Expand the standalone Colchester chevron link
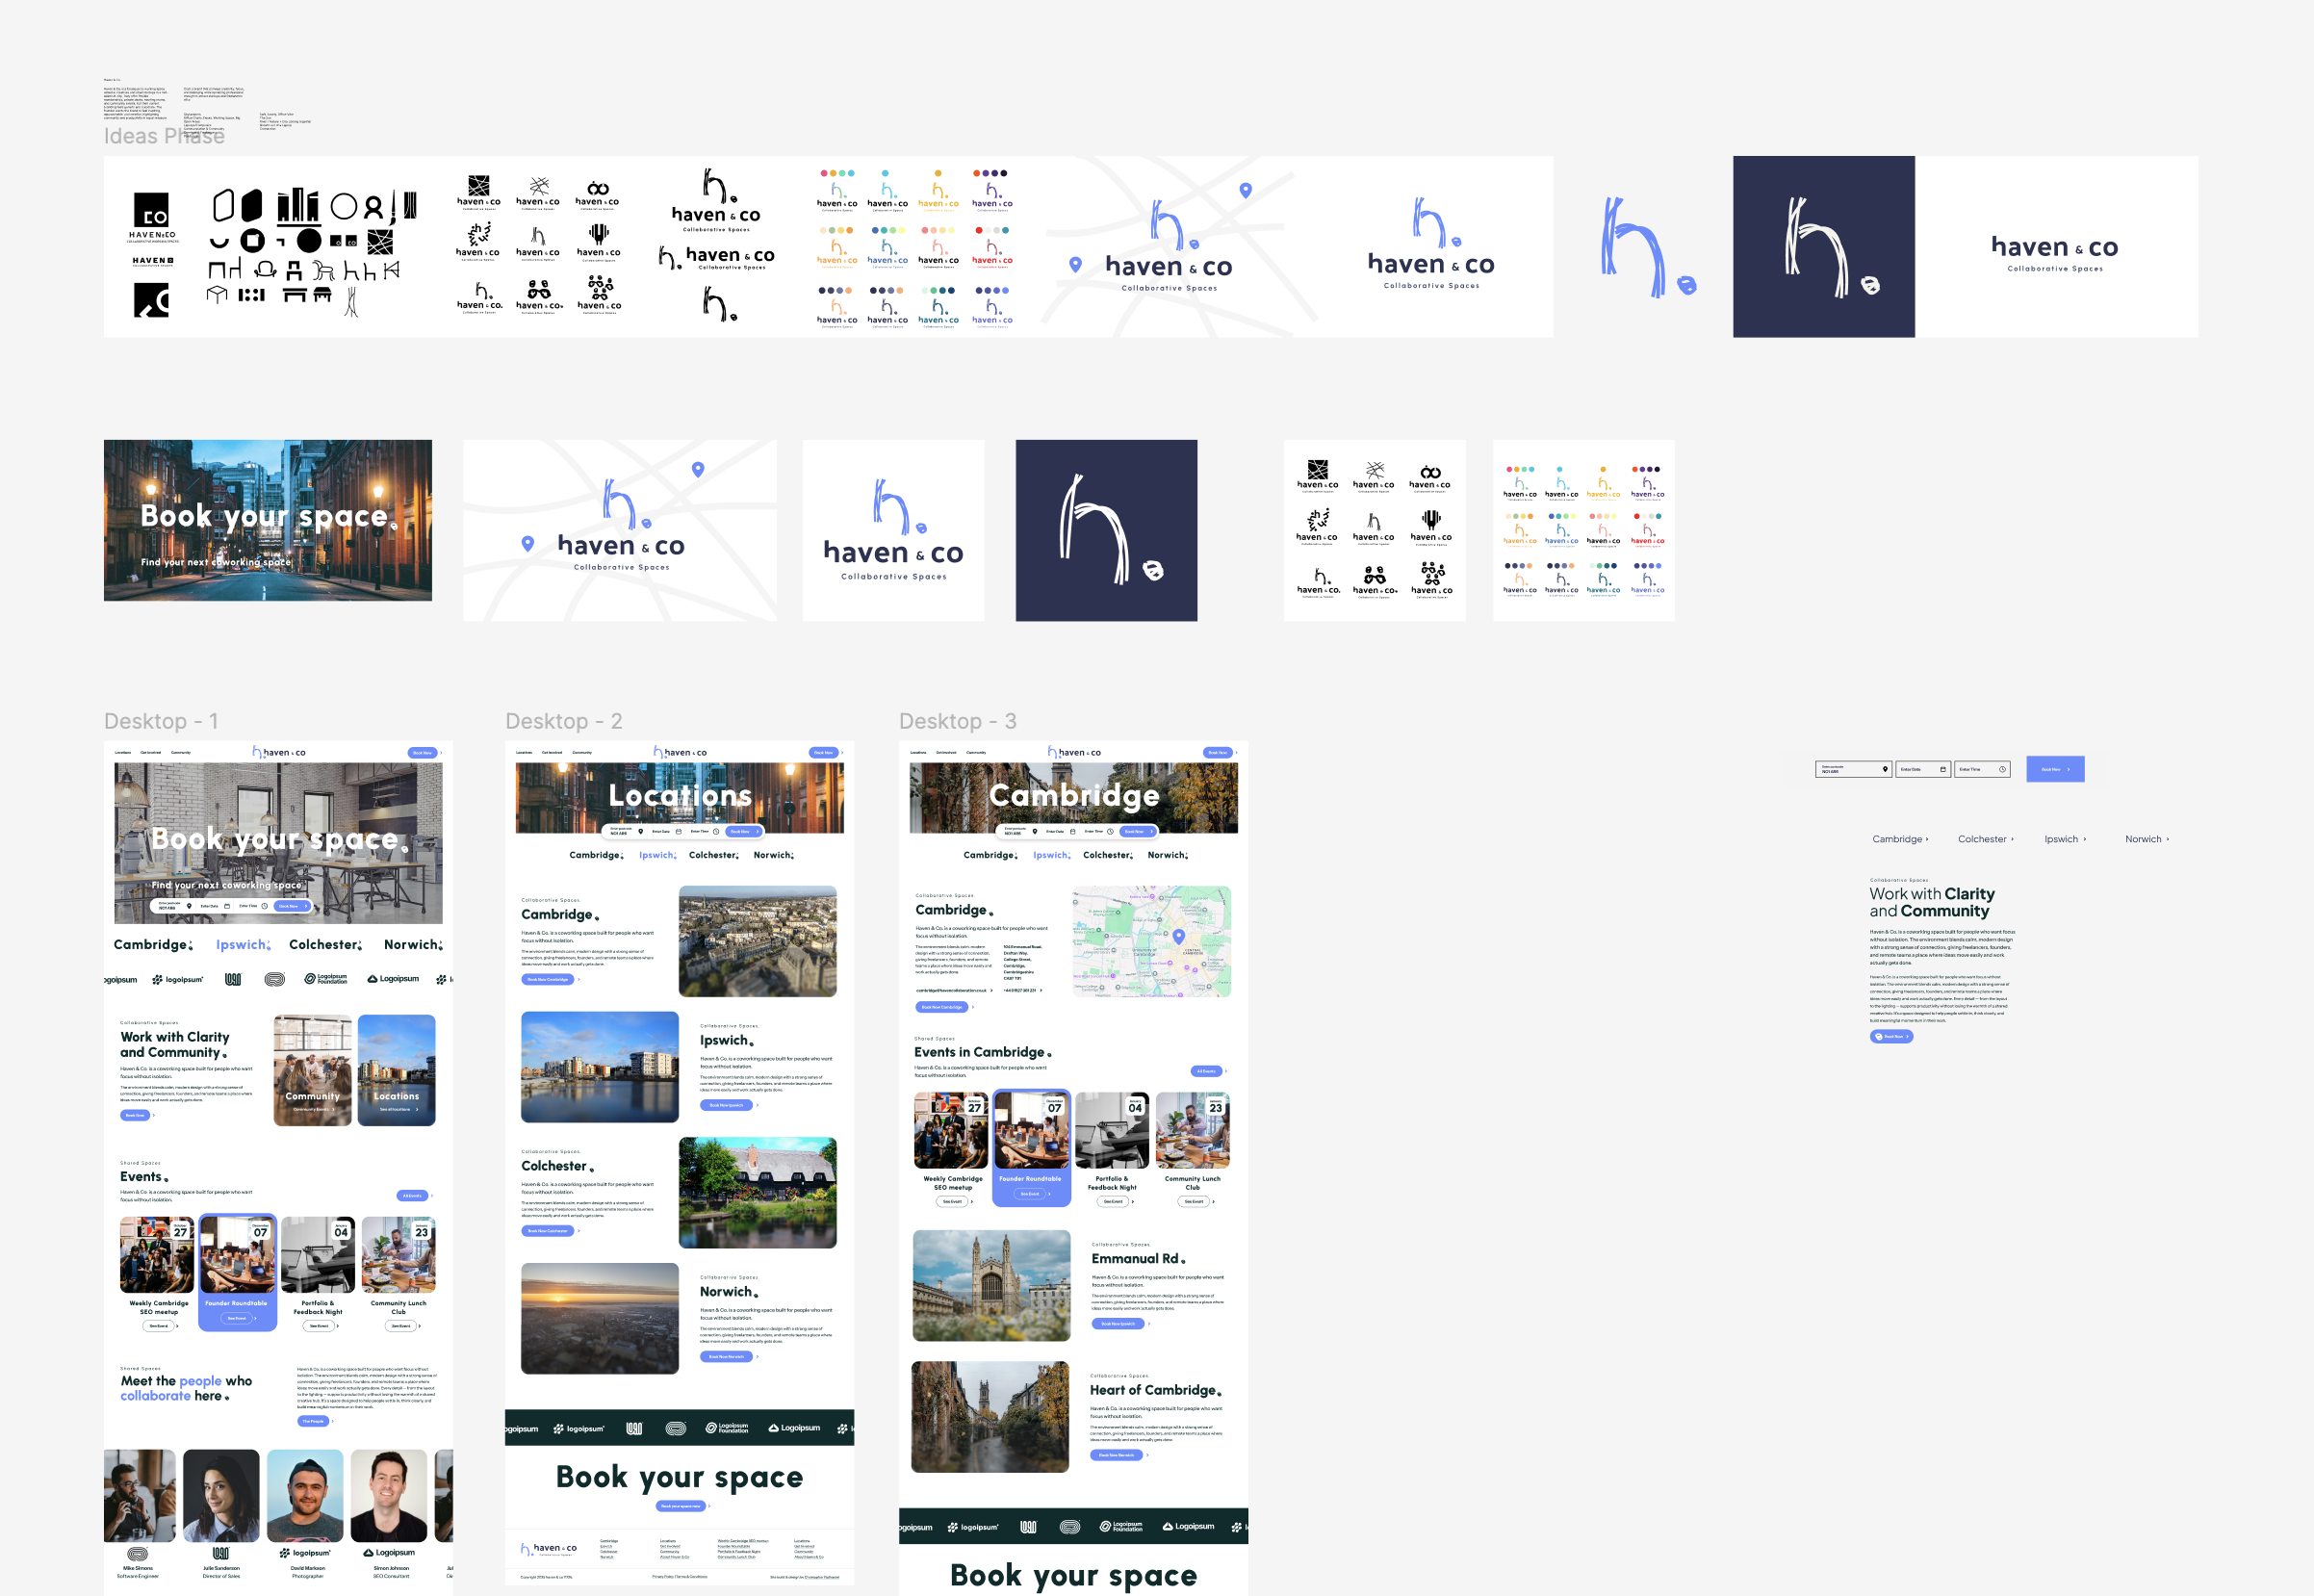Viewport: 2314px width, 1596px height. coord(1986,839)
